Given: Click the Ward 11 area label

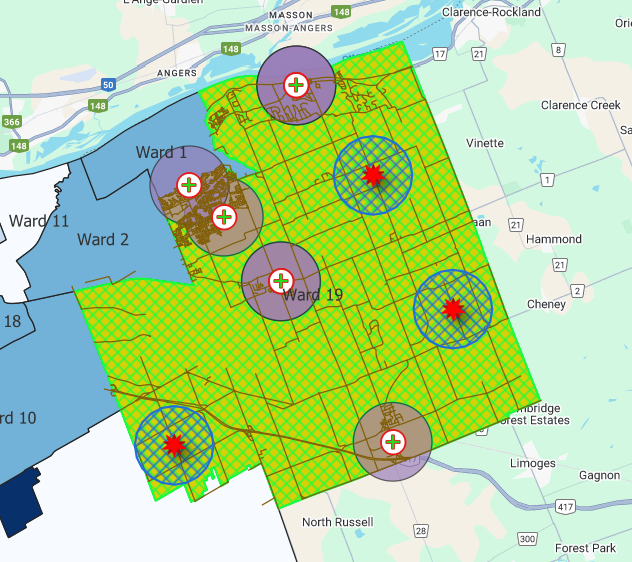Looking at the screenshot, I should point(38,220).
